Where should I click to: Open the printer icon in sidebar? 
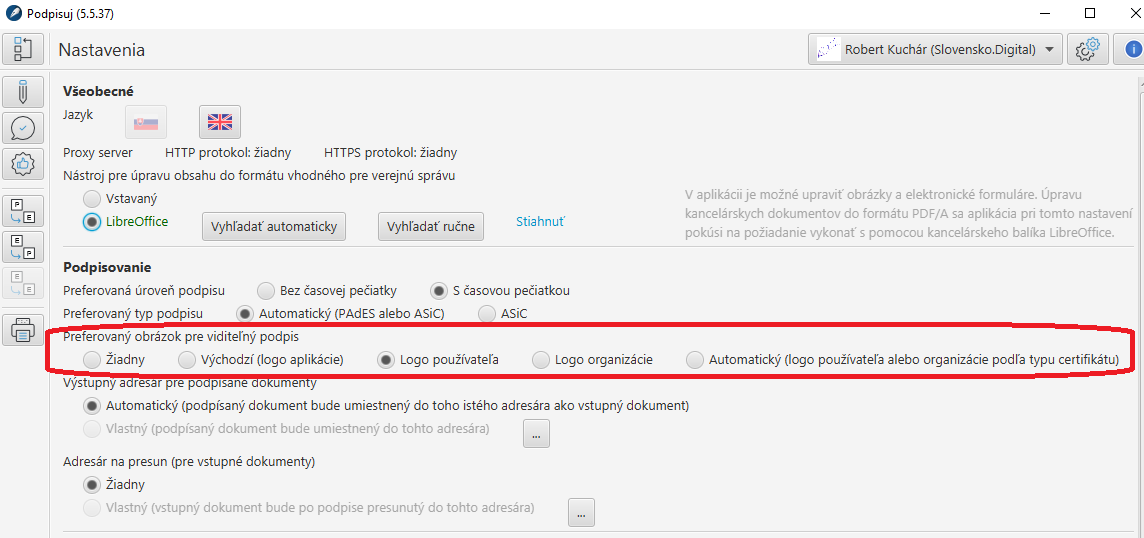[x=24, y=330]
